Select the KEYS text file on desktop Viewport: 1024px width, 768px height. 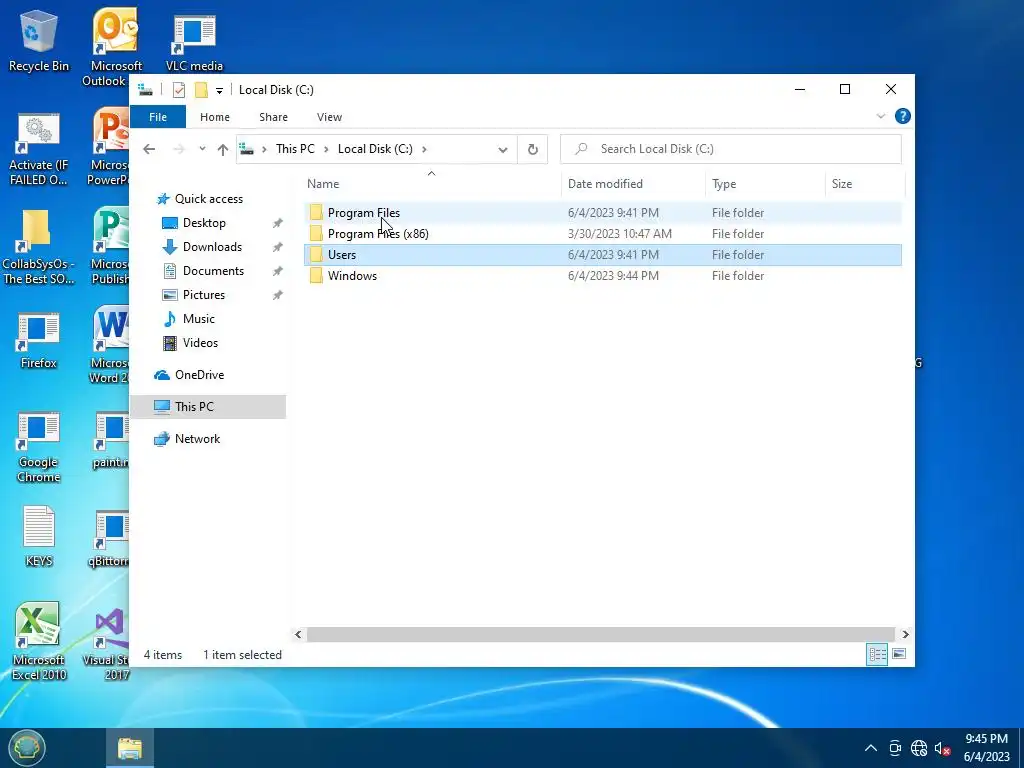(x=39, y=536)
